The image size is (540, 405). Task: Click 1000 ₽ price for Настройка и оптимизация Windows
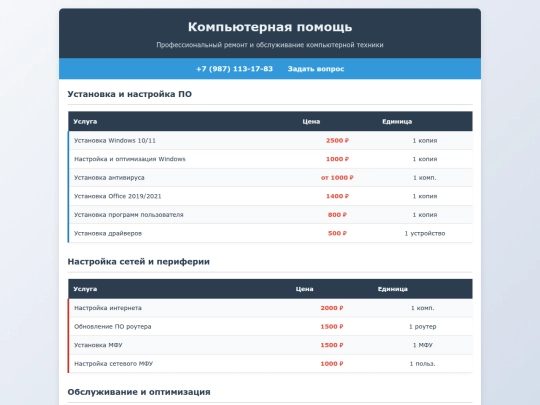337,159
